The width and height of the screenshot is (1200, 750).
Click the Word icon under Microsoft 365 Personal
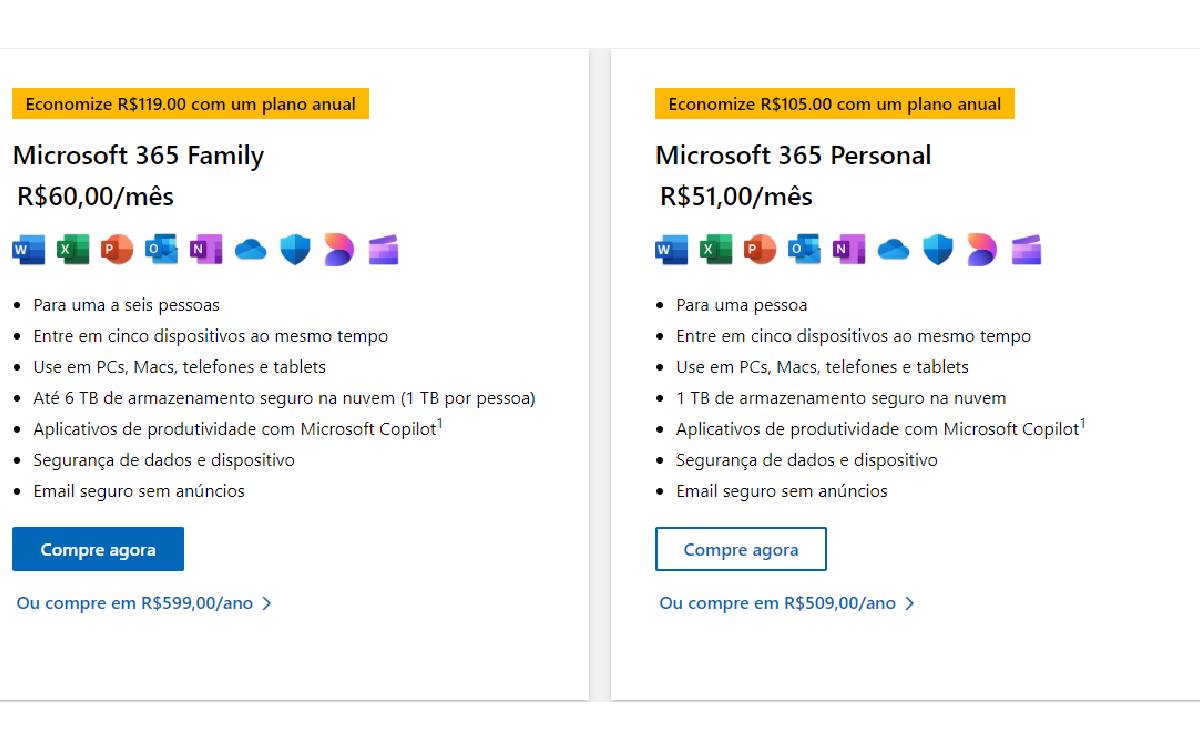point(672,249)
